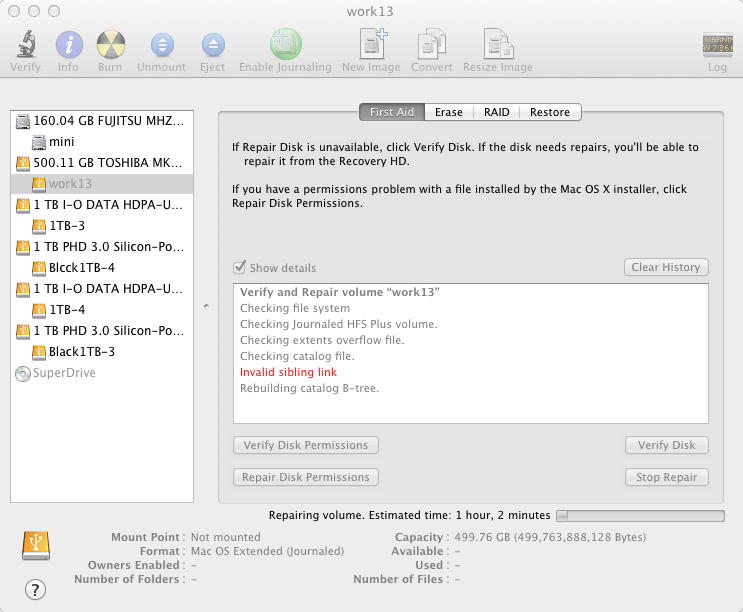Viewport: 743px width, 612px height.
Task: Click the sidebar splitter handle dot
Action: point(206,306)
